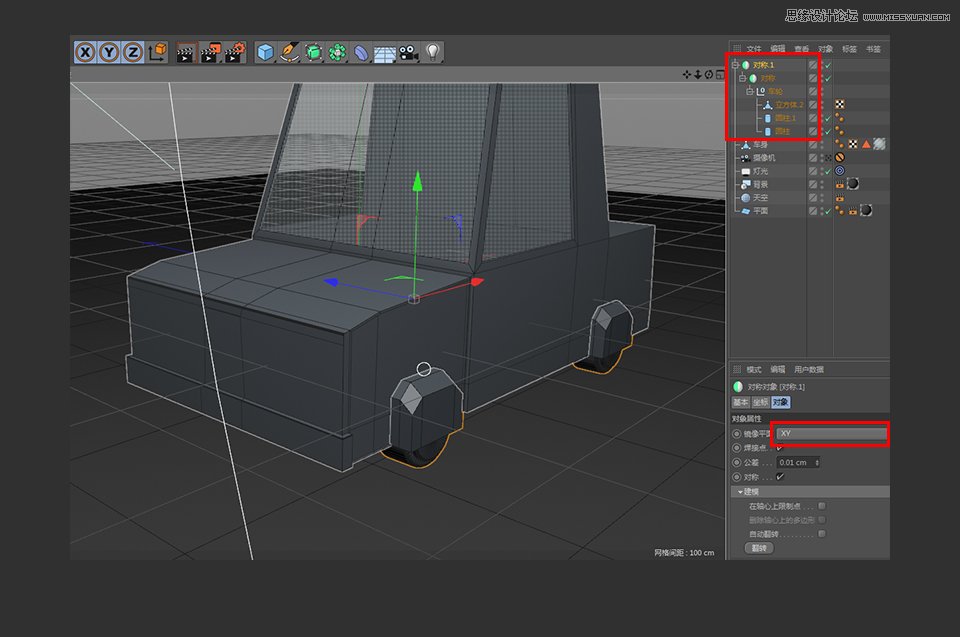
Task: Open the Cube primitive tool icon
Action: [264, 52]
